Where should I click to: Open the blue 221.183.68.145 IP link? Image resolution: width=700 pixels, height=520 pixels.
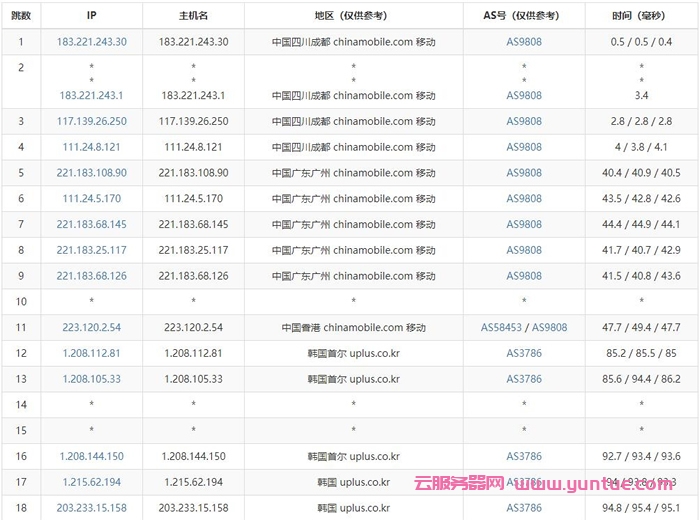coord(91,224)
